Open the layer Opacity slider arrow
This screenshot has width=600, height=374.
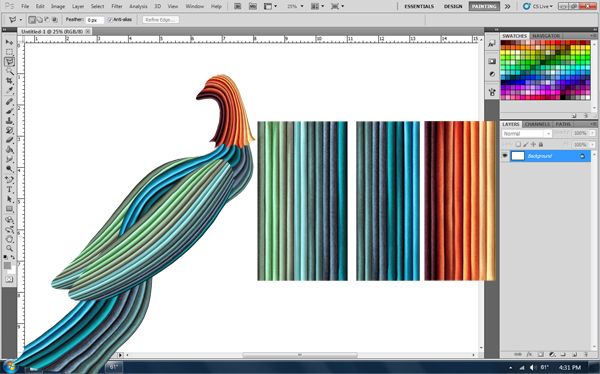(x=593, y=133)
